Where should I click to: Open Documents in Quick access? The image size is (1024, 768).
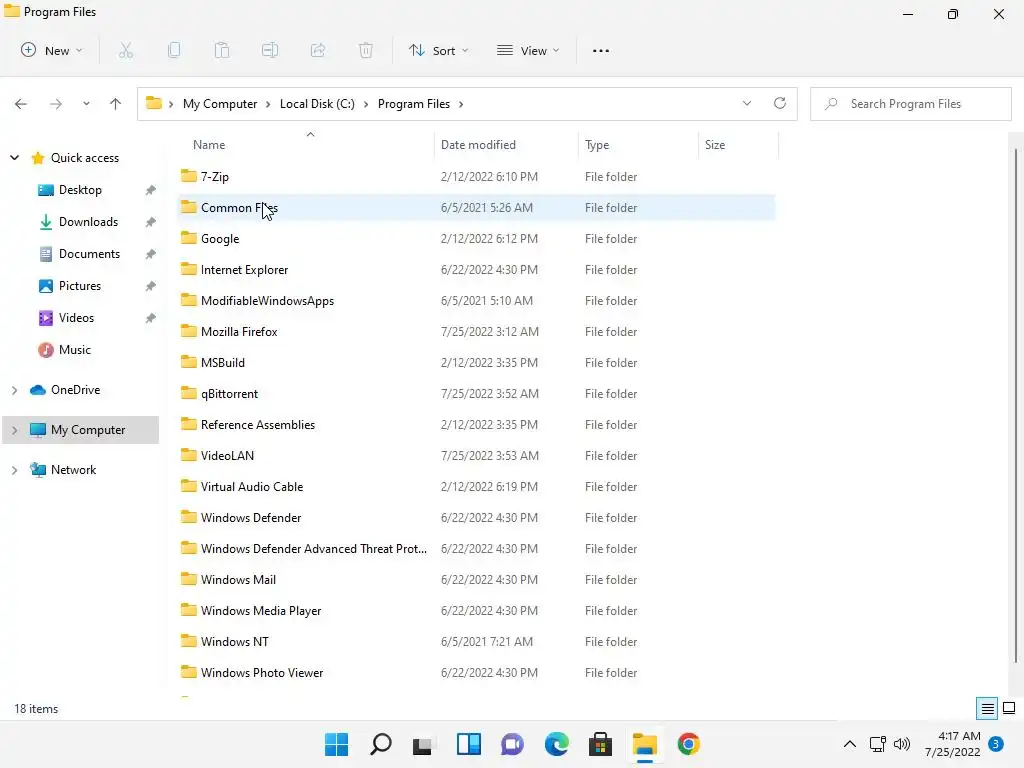(x=89, y=254)
